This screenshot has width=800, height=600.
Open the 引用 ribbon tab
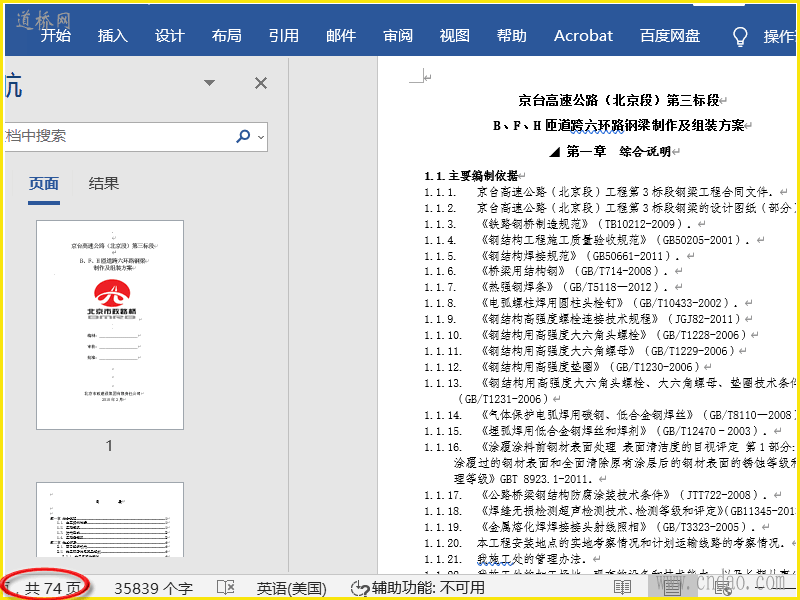(x=284, y=35)
